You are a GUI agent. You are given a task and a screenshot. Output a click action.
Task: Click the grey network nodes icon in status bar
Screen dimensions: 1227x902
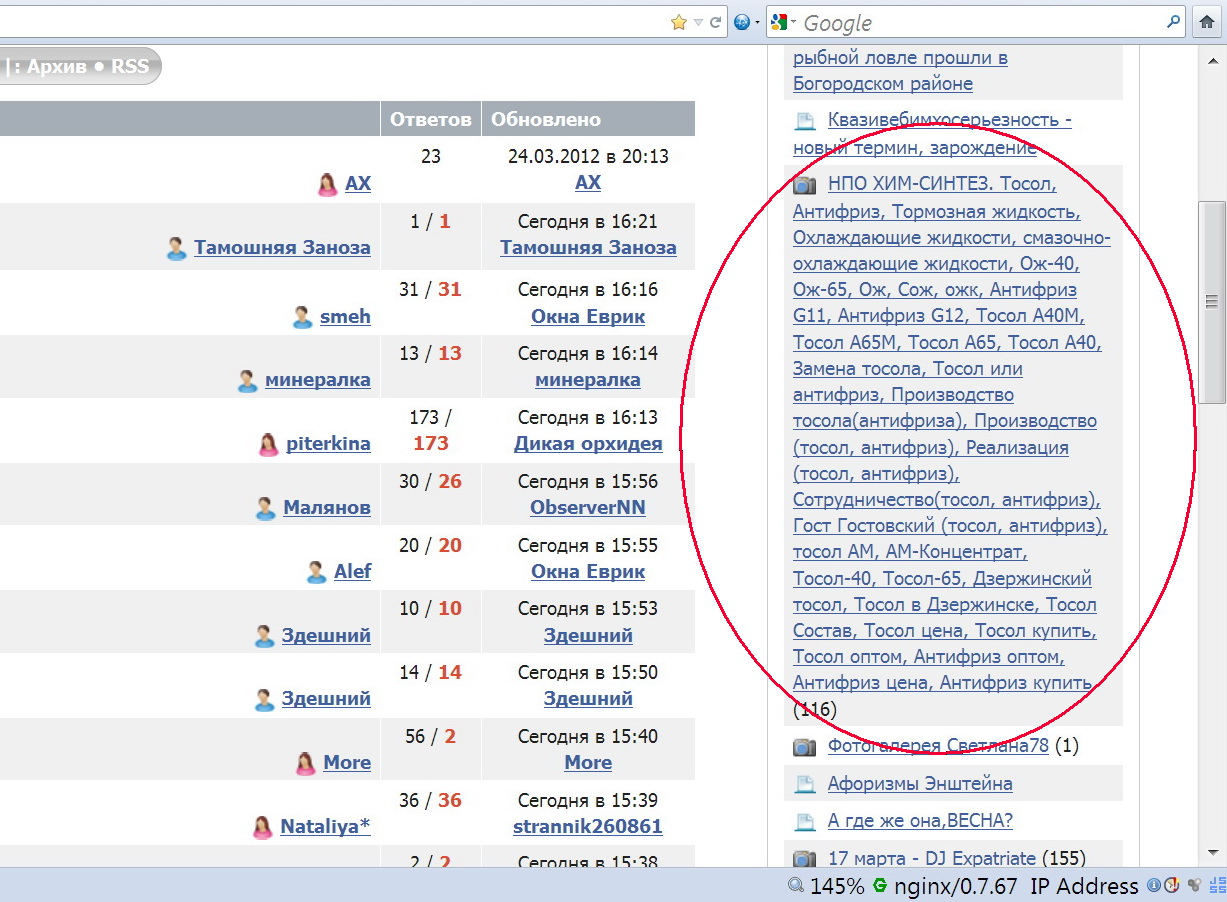1194,886
